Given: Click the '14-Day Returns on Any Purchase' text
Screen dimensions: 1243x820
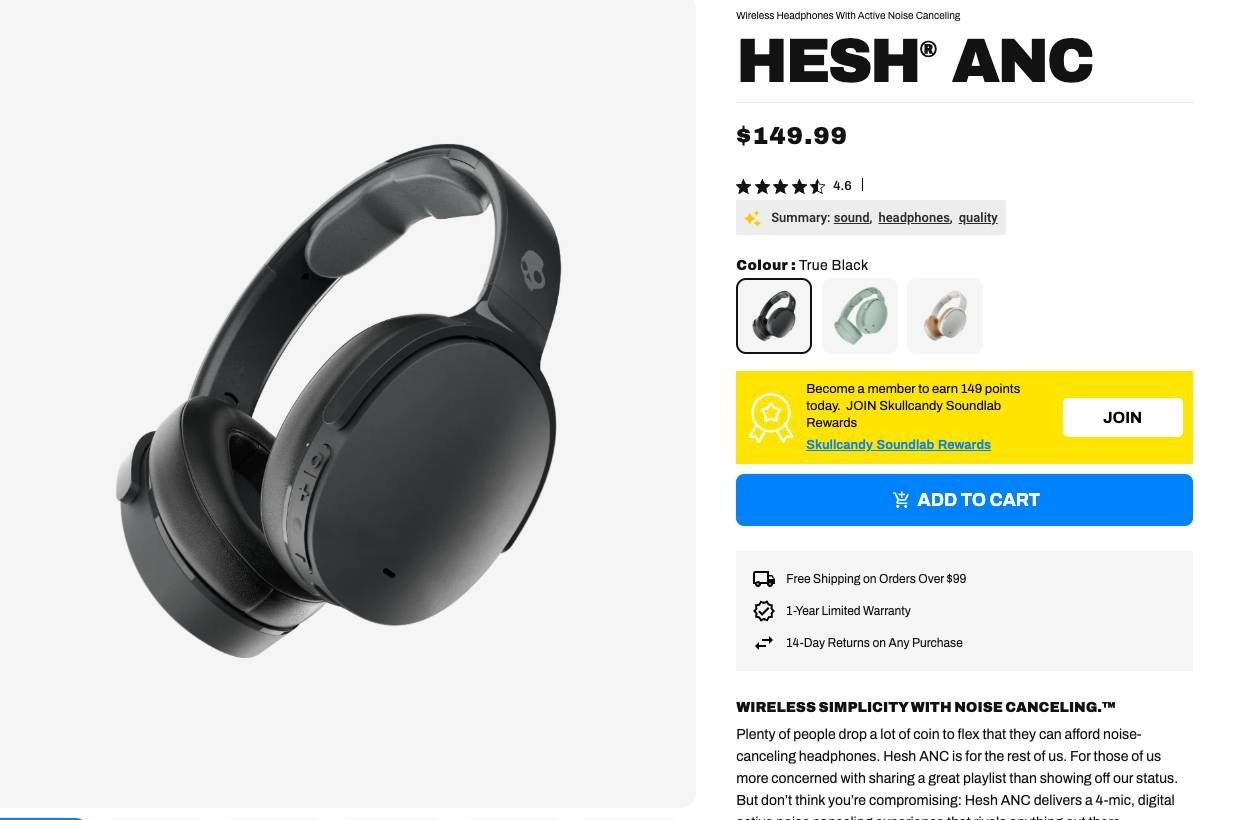Looking at the screenshot, I should (x=874, y=643).
